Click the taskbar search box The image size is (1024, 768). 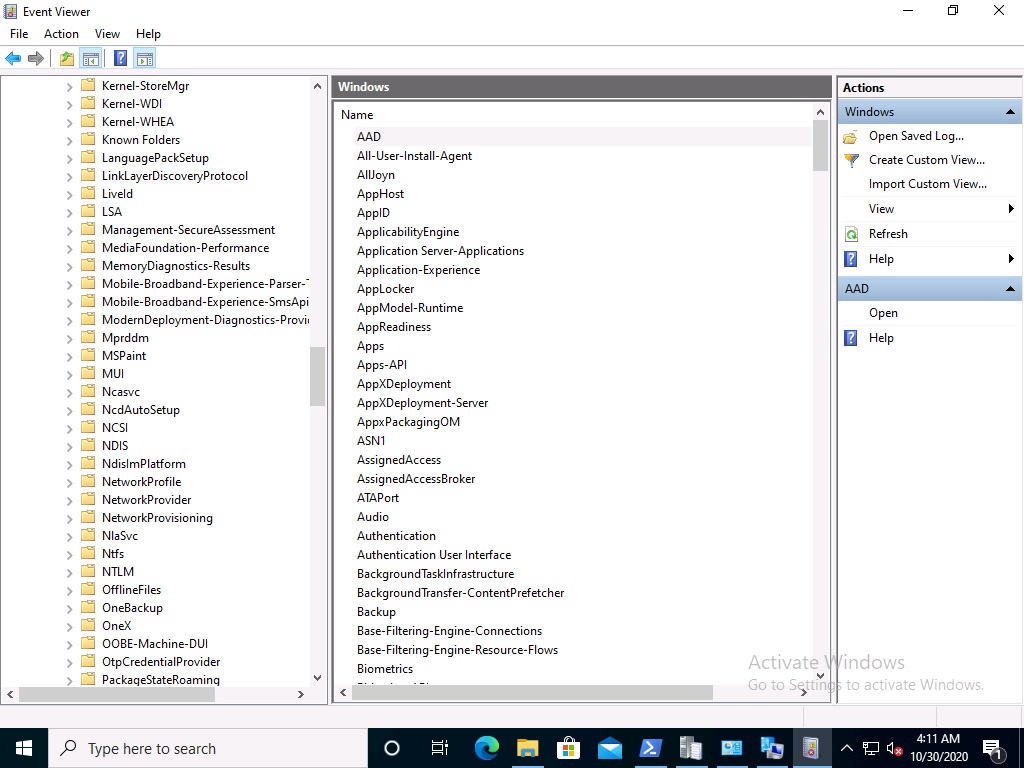[x=208, y=748]
